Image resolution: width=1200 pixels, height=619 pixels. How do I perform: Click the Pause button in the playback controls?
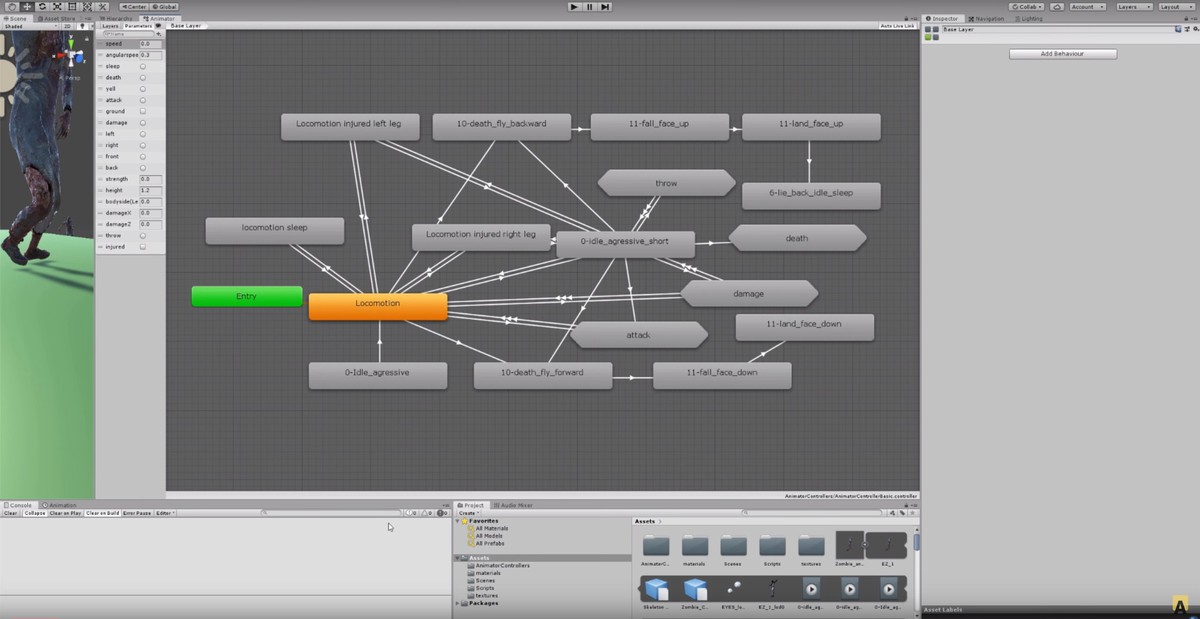click(x=589, y=6)
